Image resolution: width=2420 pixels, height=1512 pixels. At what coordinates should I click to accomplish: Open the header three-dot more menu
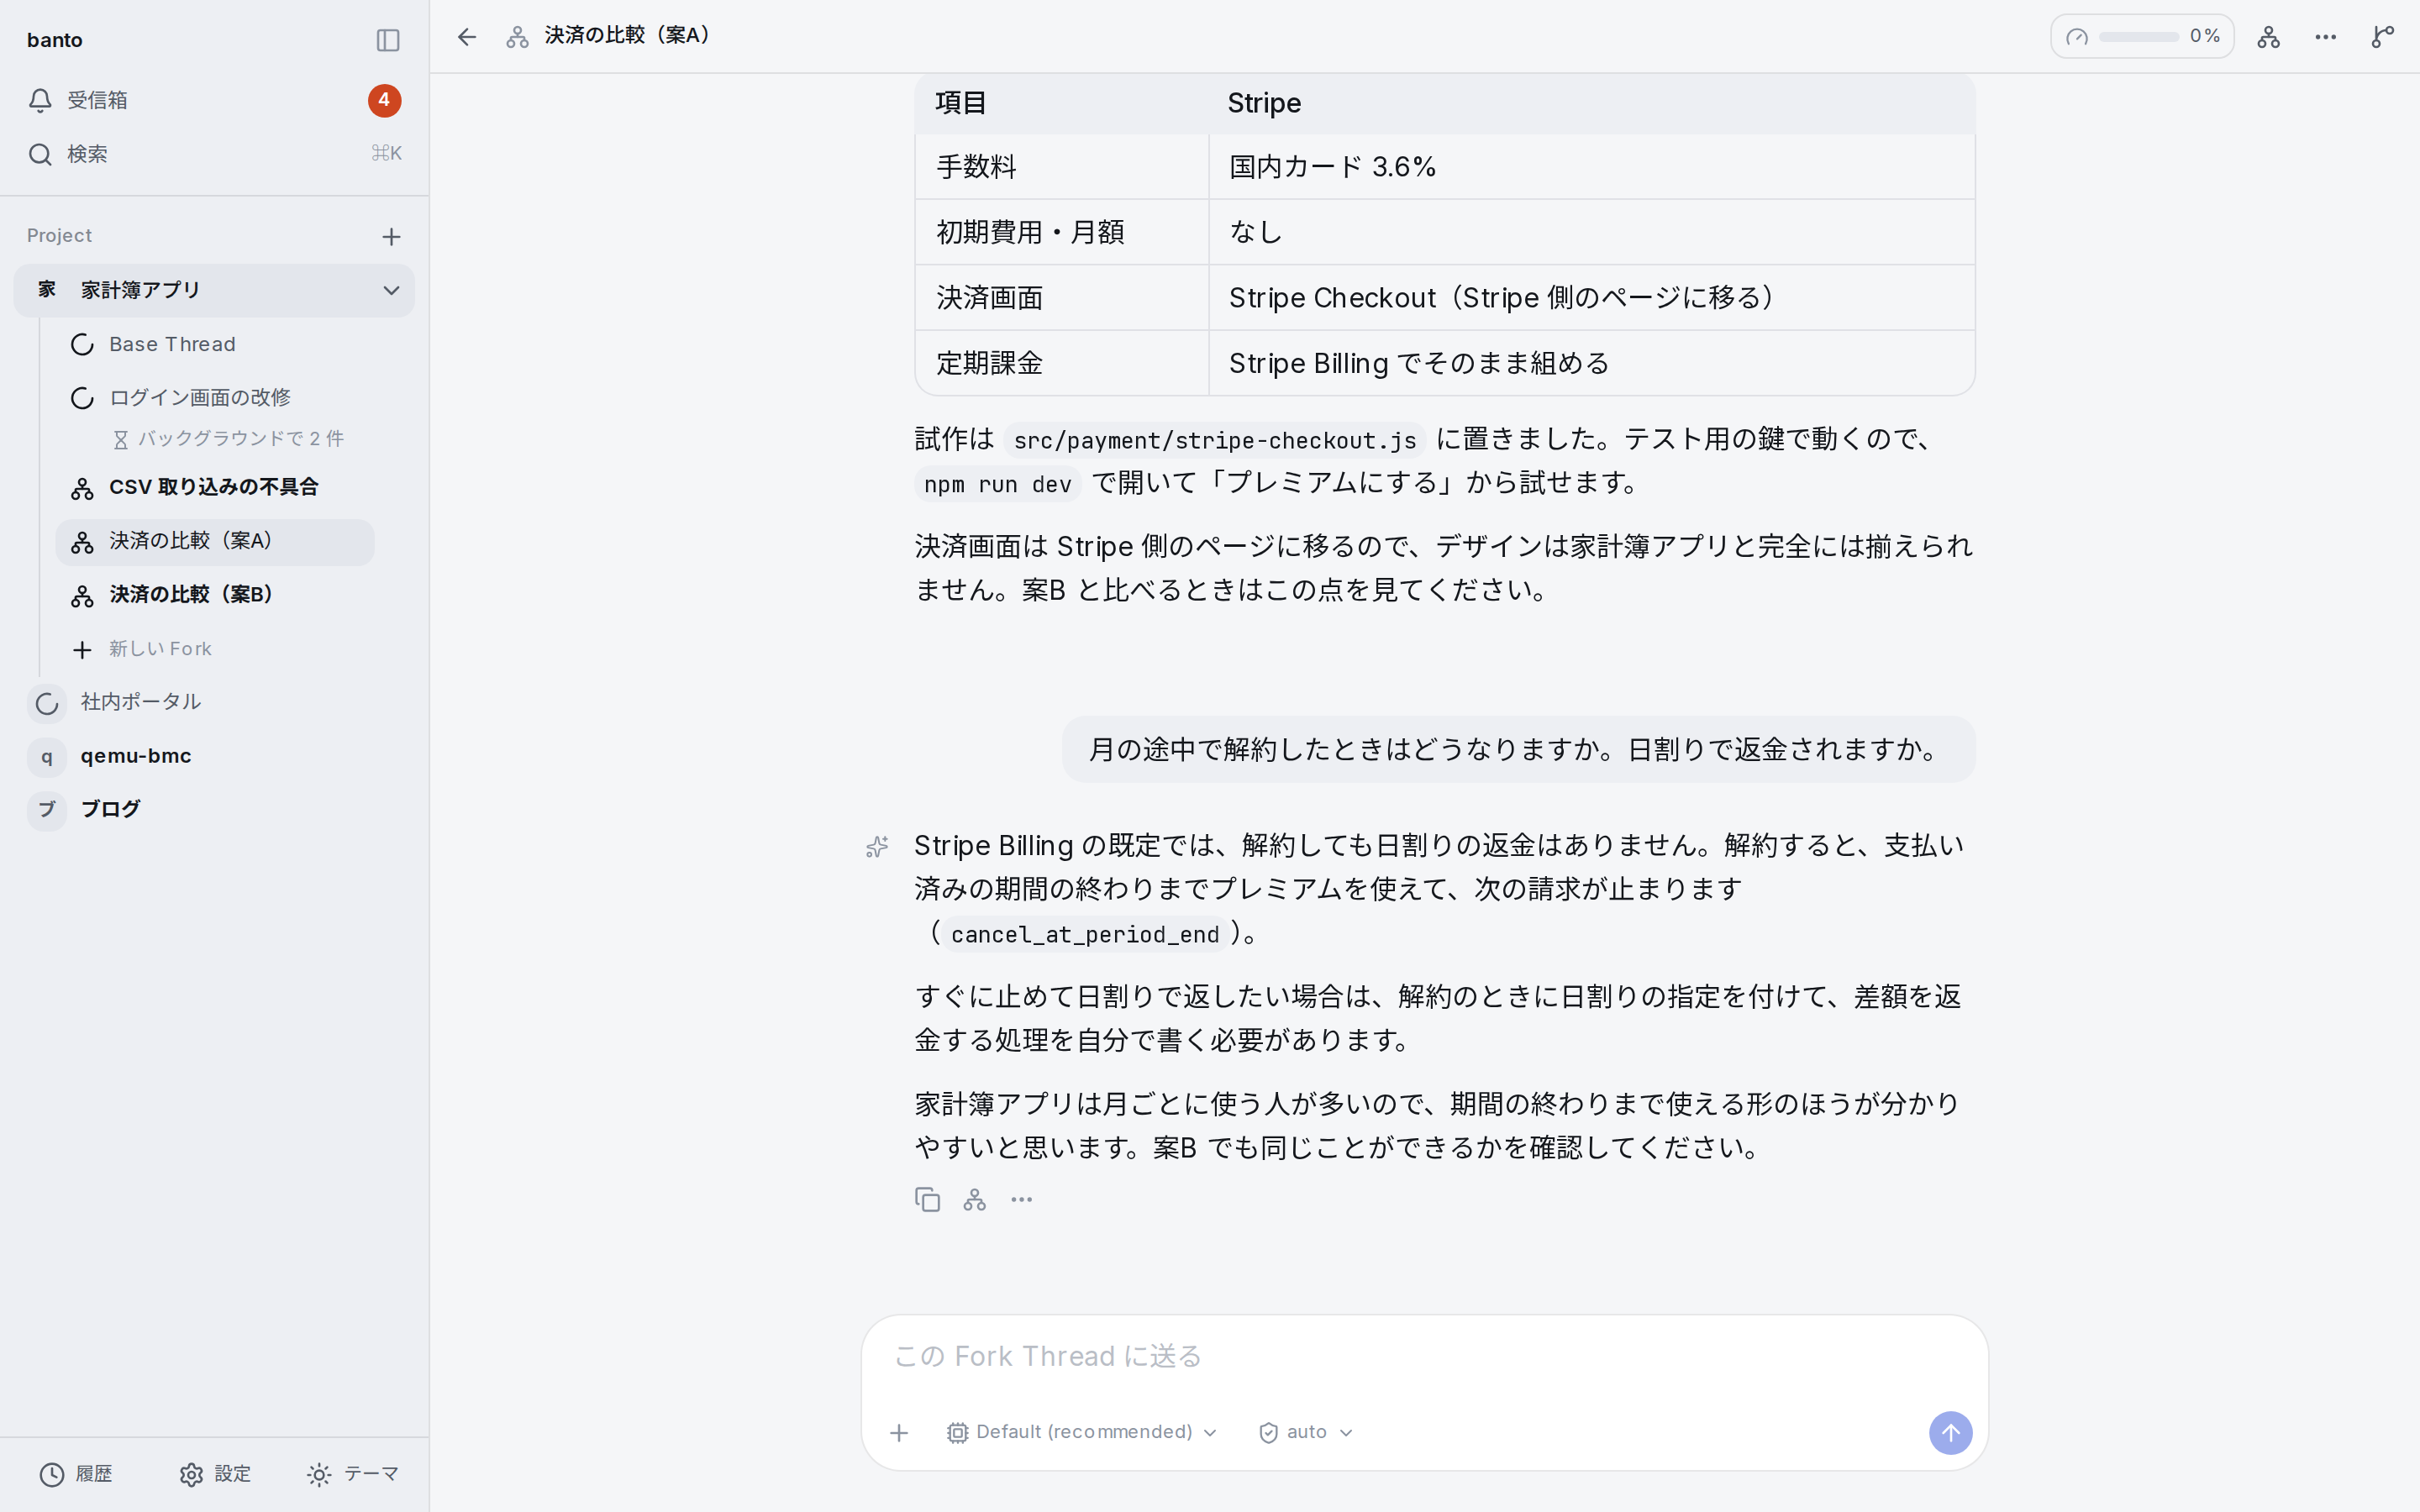tap(2325, 37)
